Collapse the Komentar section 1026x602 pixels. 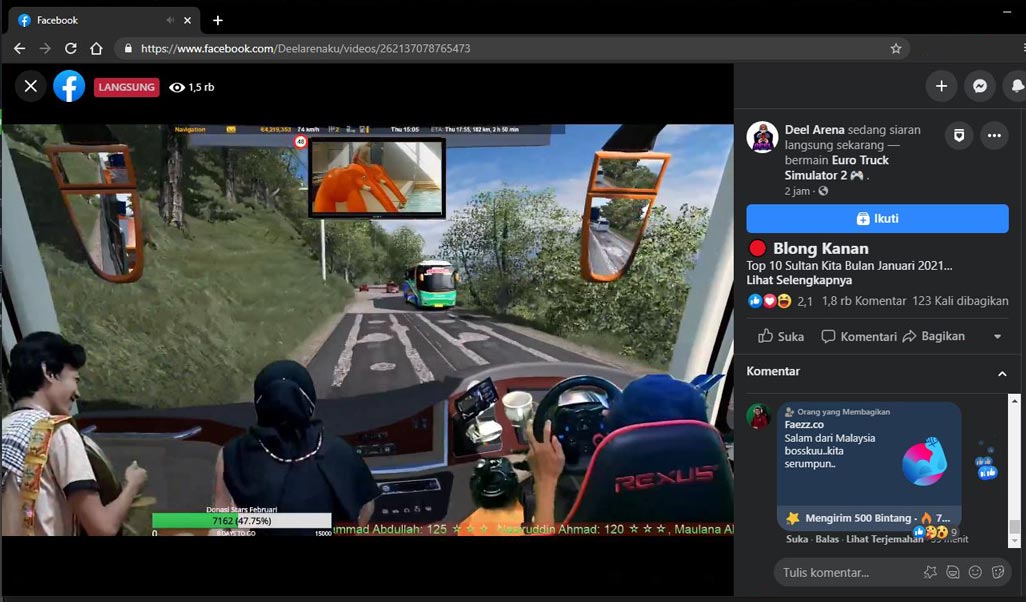tap(1002, 374)
